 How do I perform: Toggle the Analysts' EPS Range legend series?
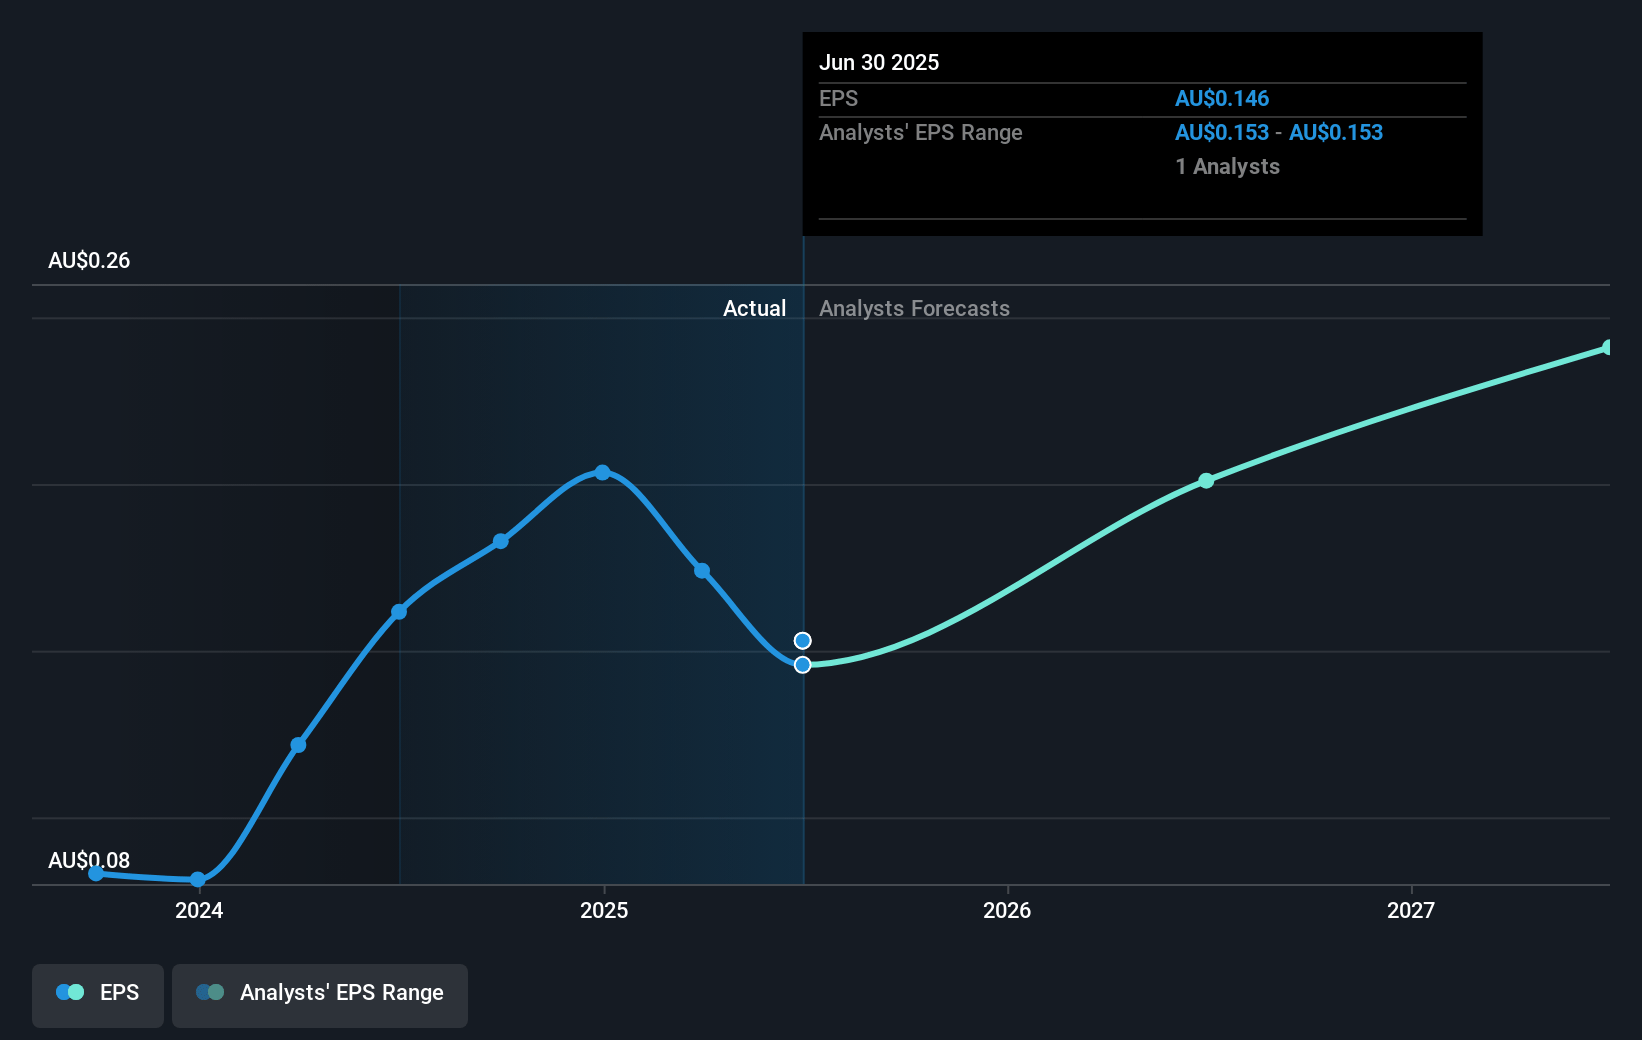[320, 995]
